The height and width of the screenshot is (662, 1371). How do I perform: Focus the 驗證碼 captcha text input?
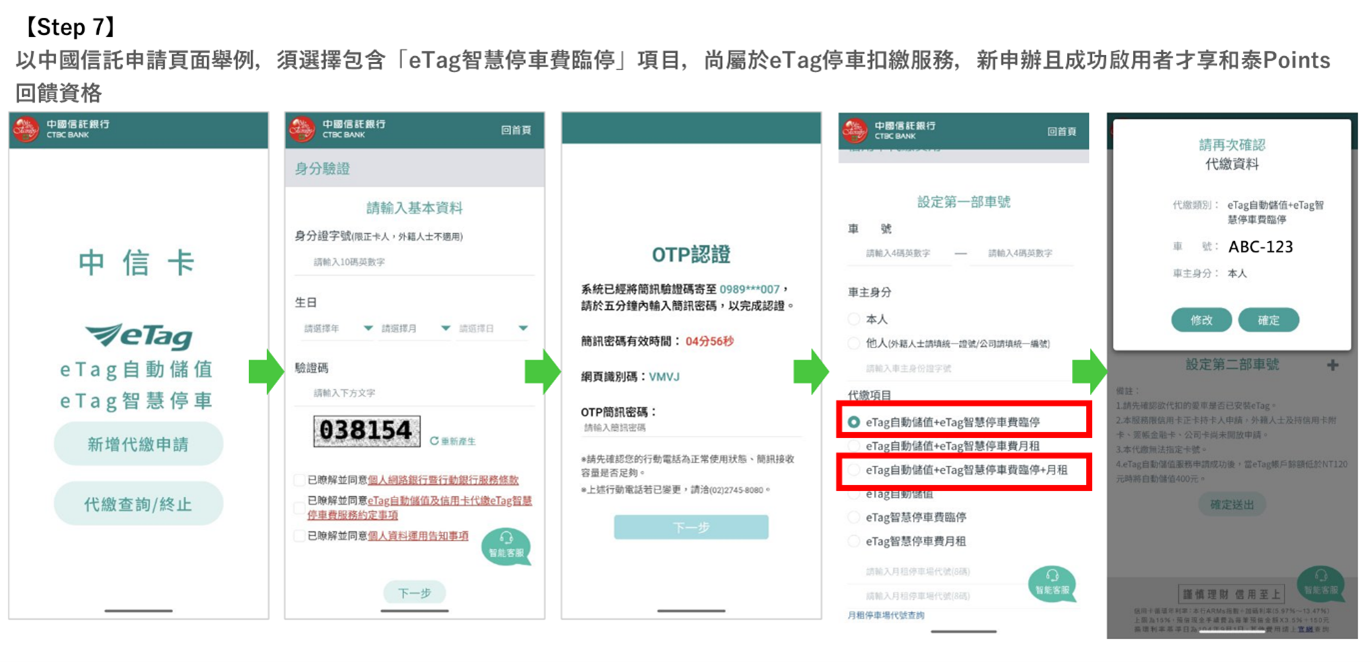(414, 393)
